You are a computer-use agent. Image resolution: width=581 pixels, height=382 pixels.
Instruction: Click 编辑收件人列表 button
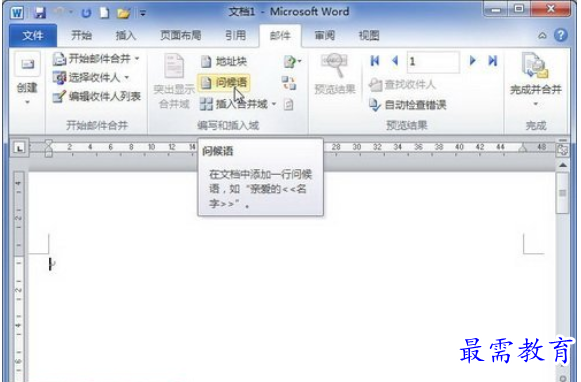coord(97,97)
